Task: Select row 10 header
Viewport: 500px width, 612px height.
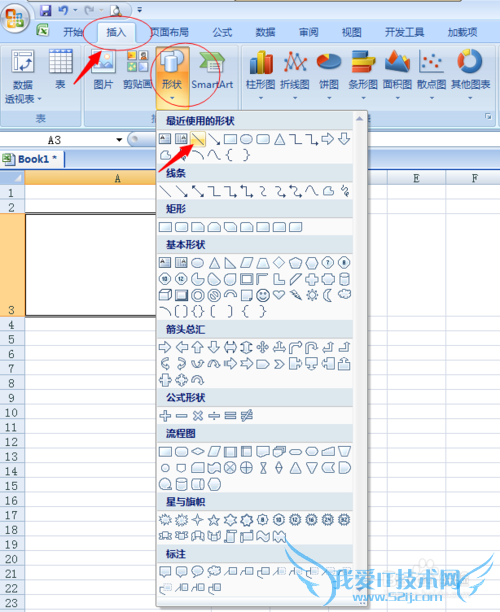Action: (x=12, y=413)
